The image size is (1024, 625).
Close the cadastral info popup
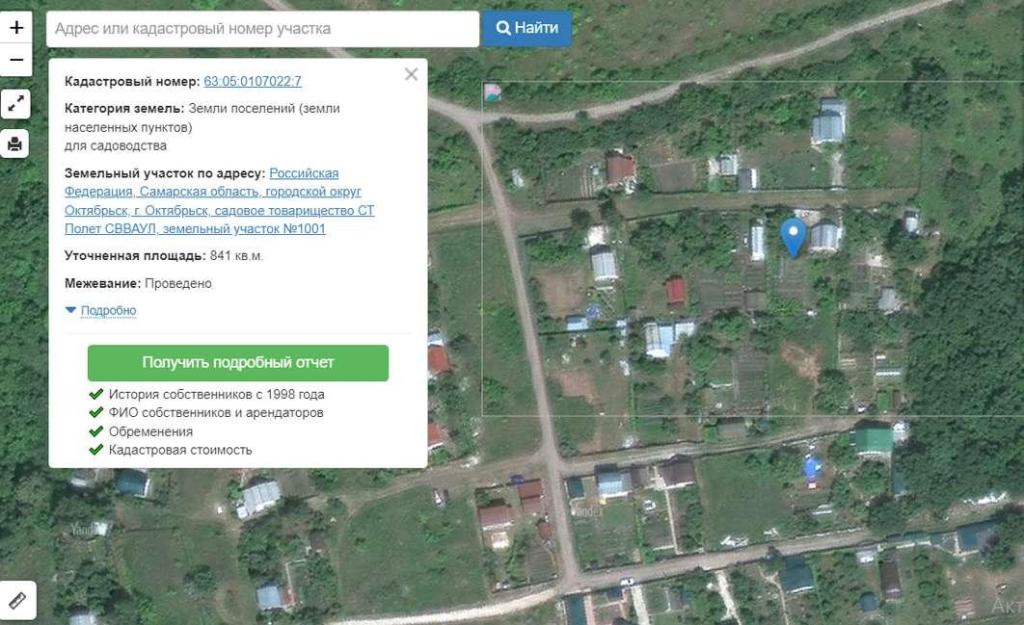[411, 74]
